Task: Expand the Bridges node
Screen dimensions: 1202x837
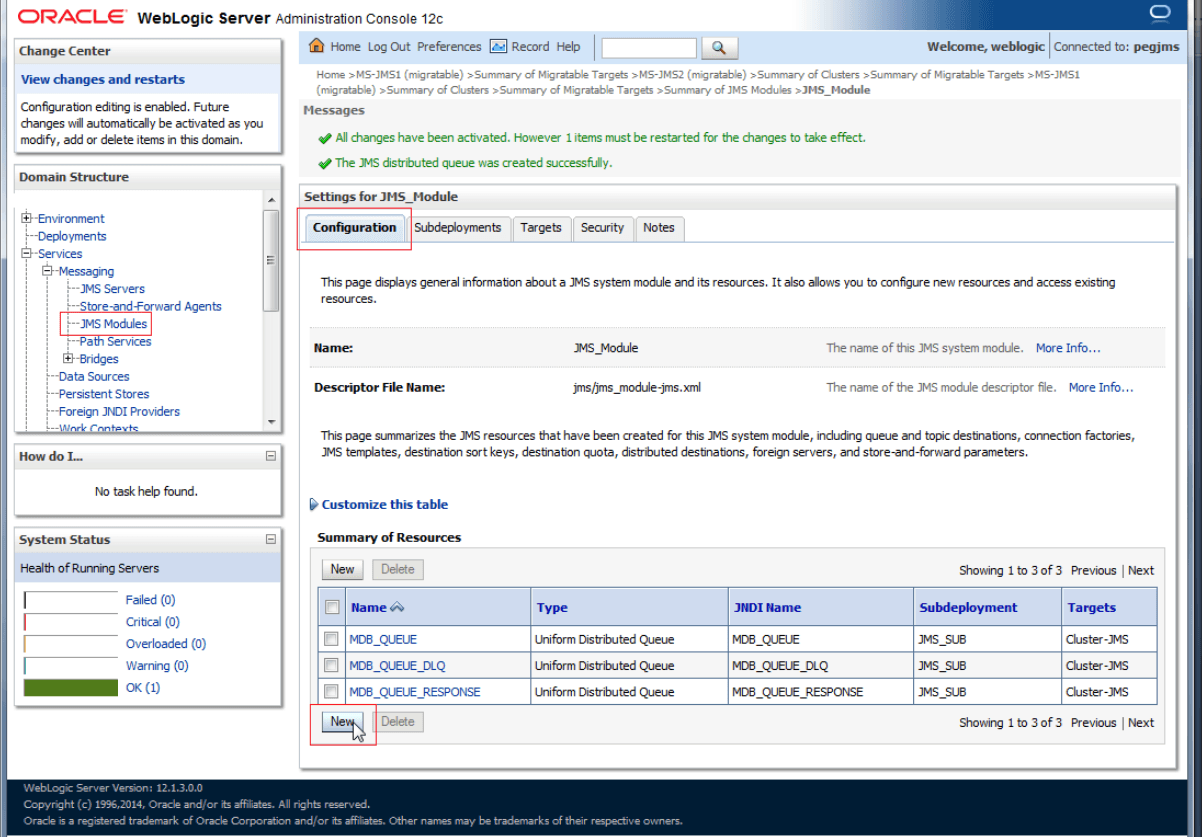Action: [x=66, y=358]
